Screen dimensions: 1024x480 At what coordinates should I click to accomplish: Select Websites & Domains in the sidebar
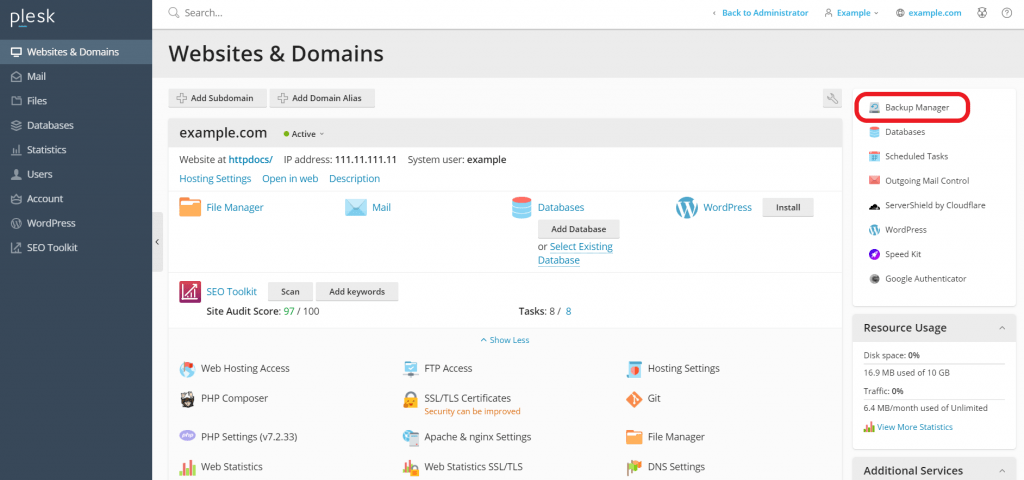(x=76, y=52)
